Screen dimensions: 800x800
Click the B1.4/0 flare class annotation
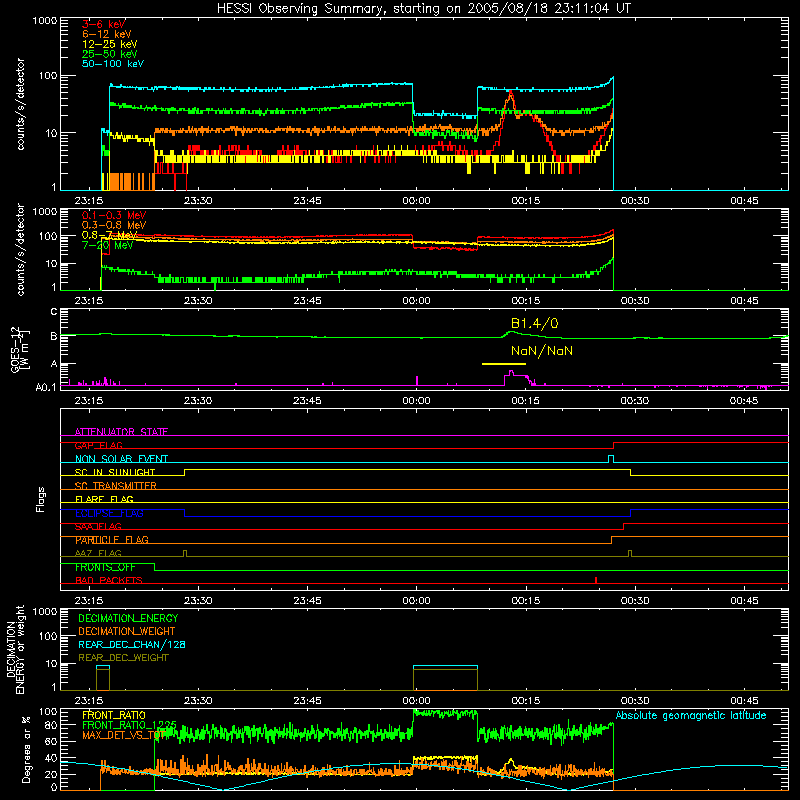534,323
